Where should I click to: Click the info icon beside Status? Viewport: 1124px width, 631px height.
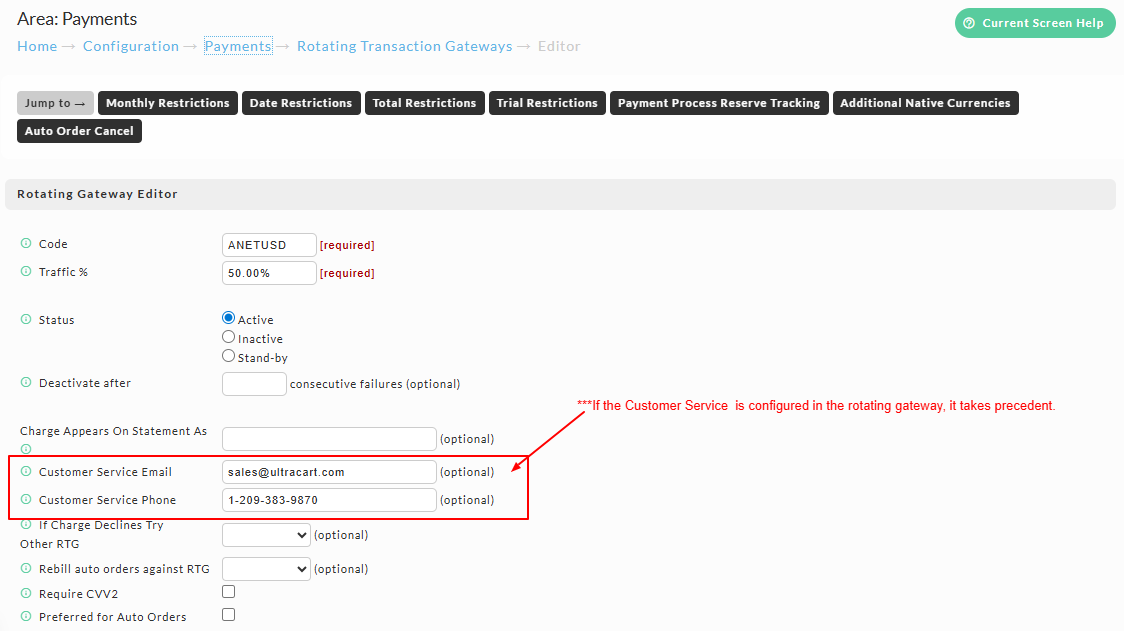(x=26, y=319)
